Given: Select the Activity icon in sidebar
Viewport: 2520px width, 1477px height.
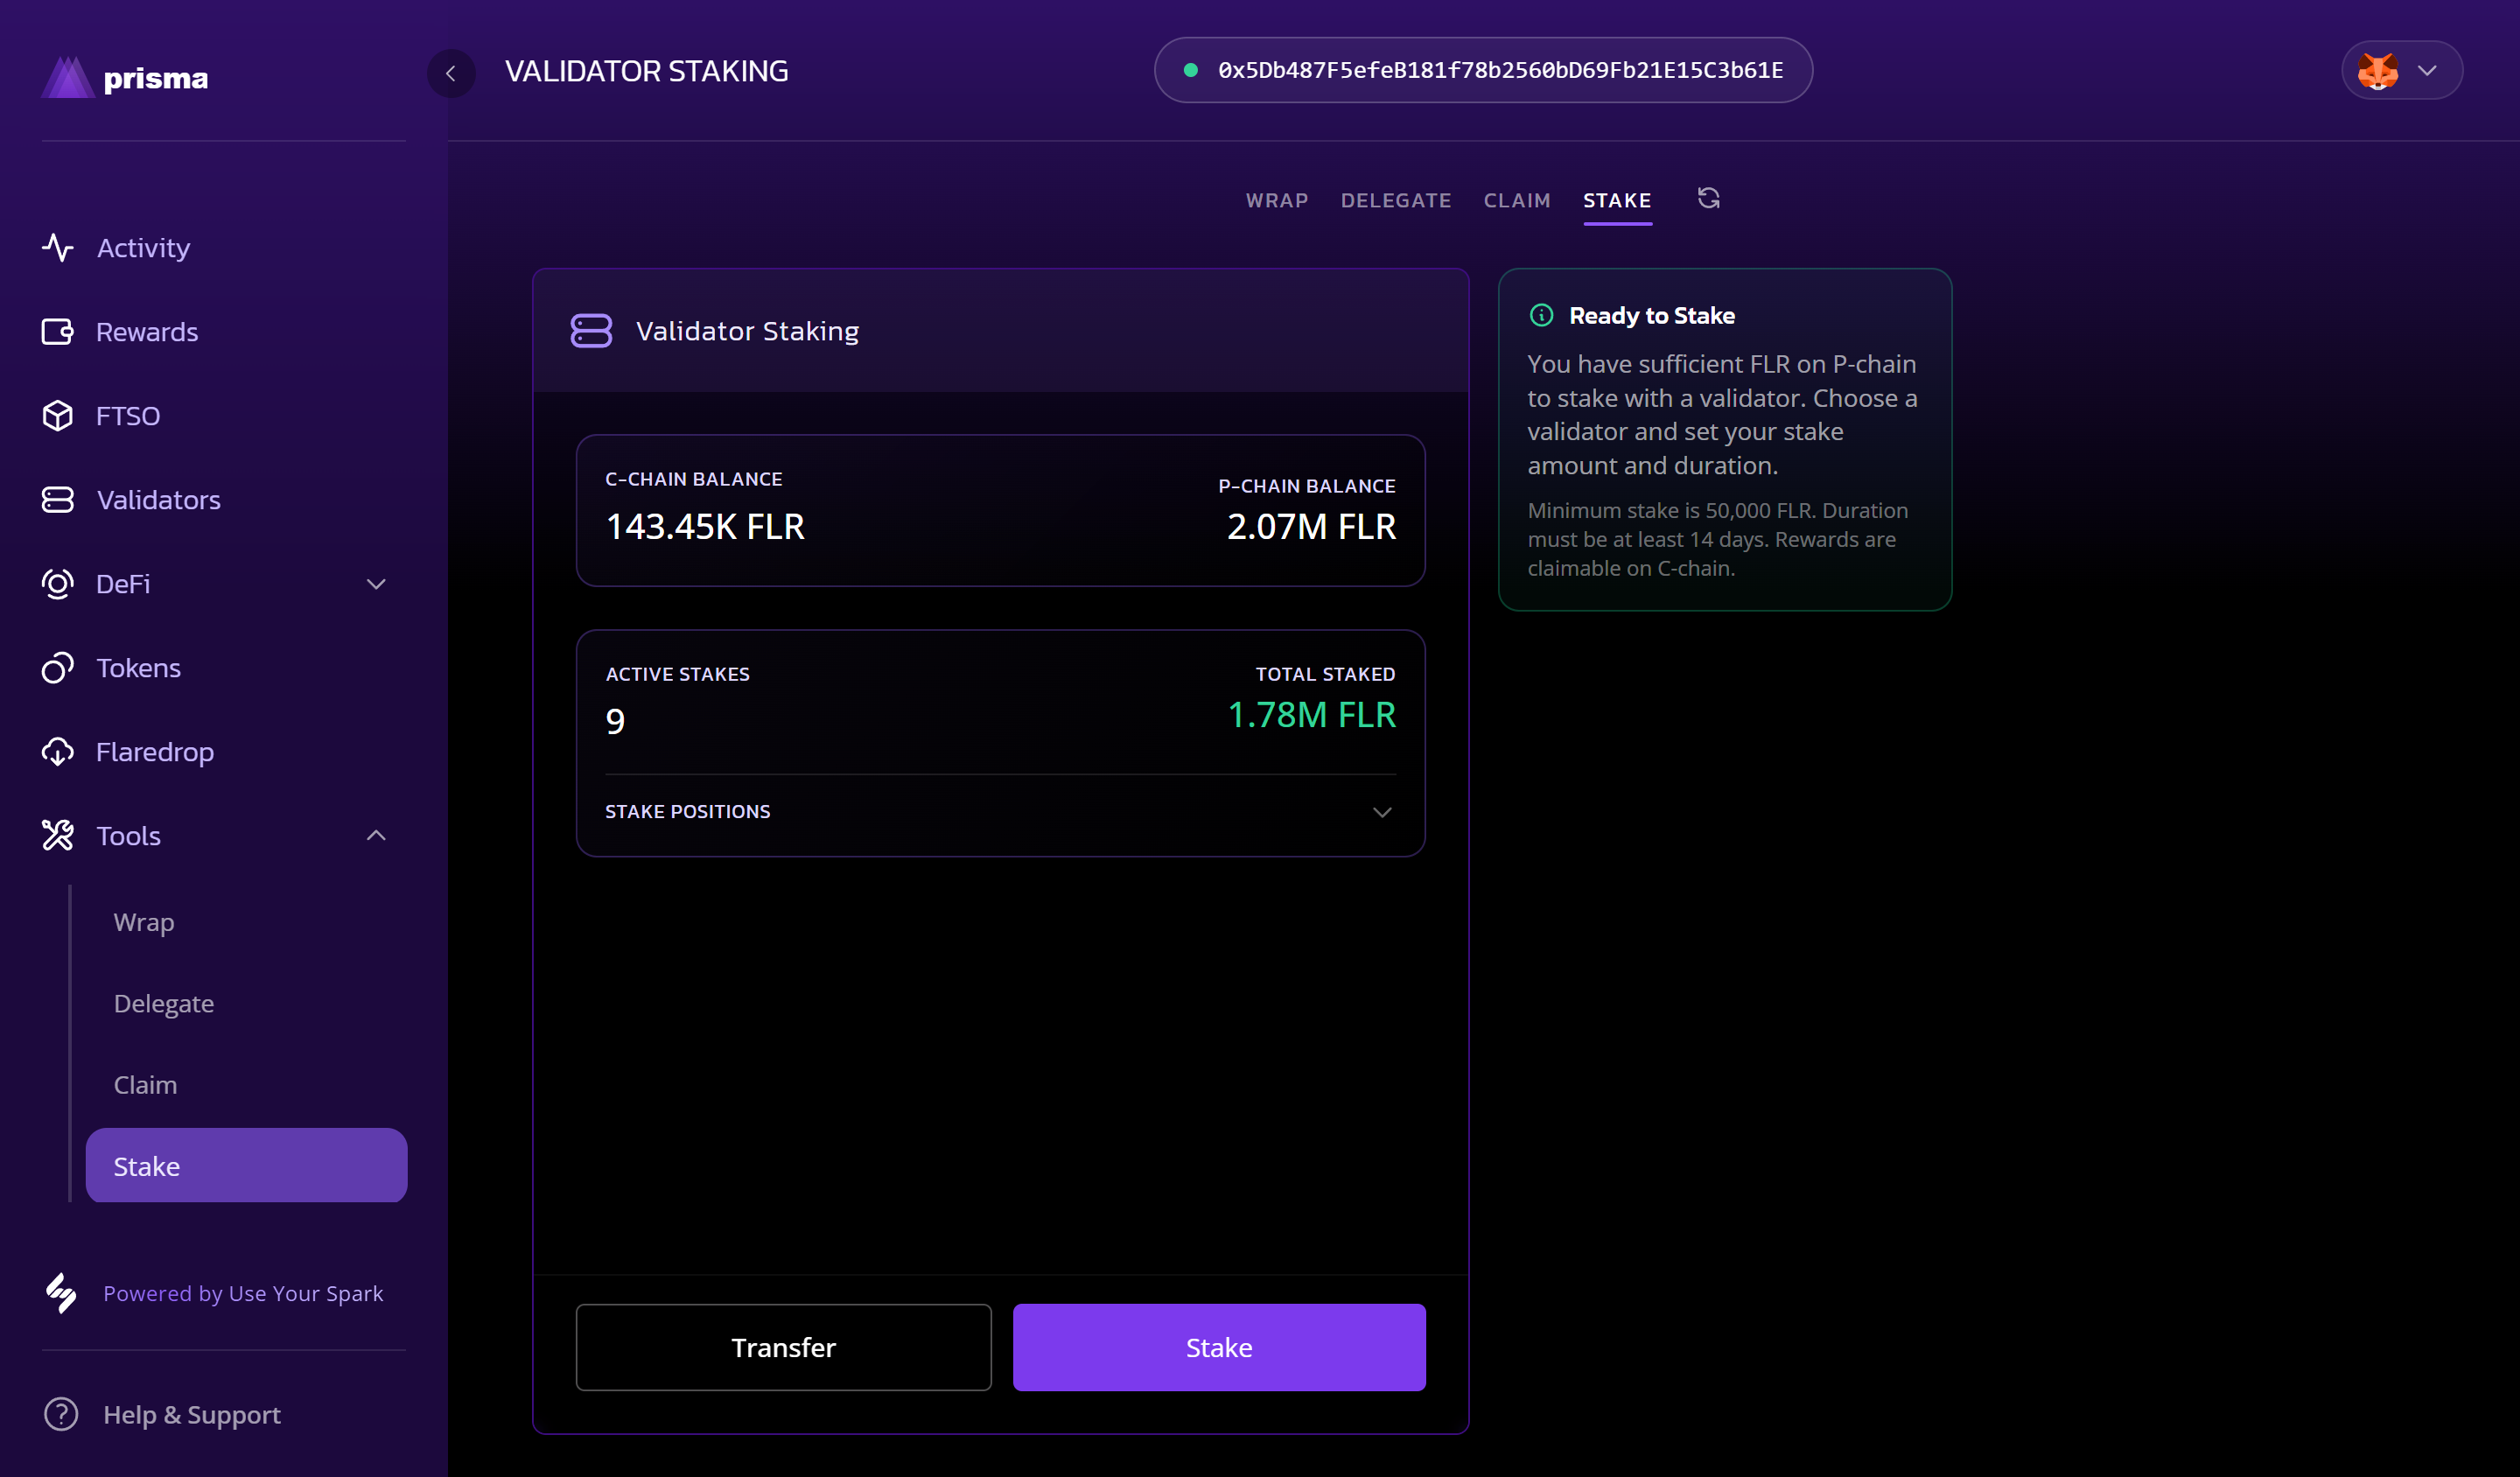Looking at the screenshot, I should click(58, 247).
